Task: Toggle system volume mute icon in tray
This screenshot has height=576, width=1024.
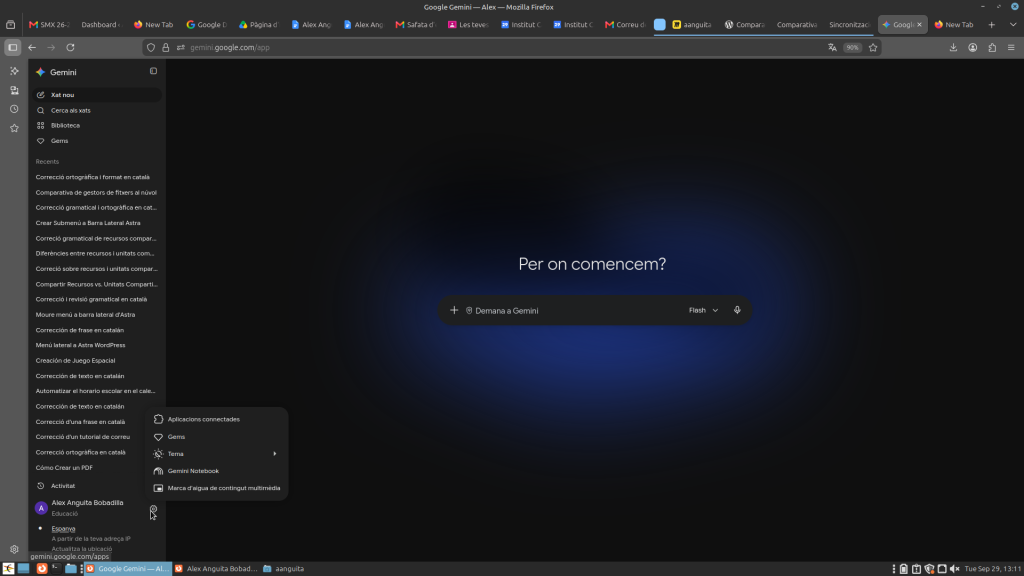Action: click(x=954, y=569)
